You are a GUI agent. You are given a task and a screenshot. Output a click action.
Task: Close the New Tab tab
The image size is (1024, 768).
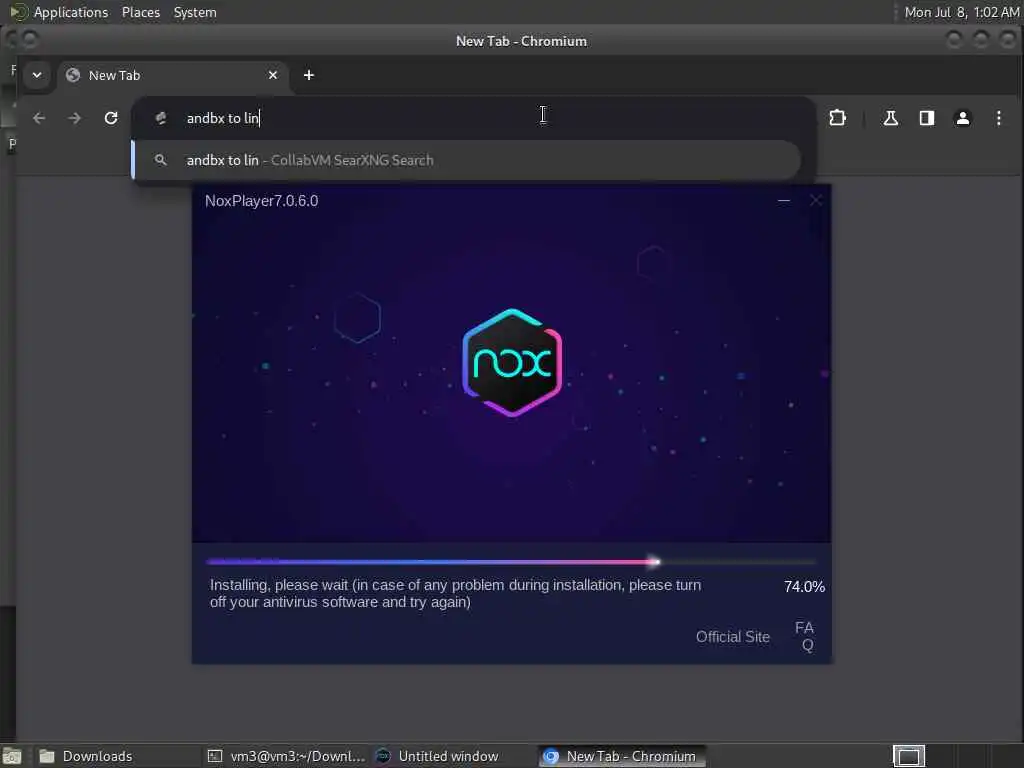273,75
